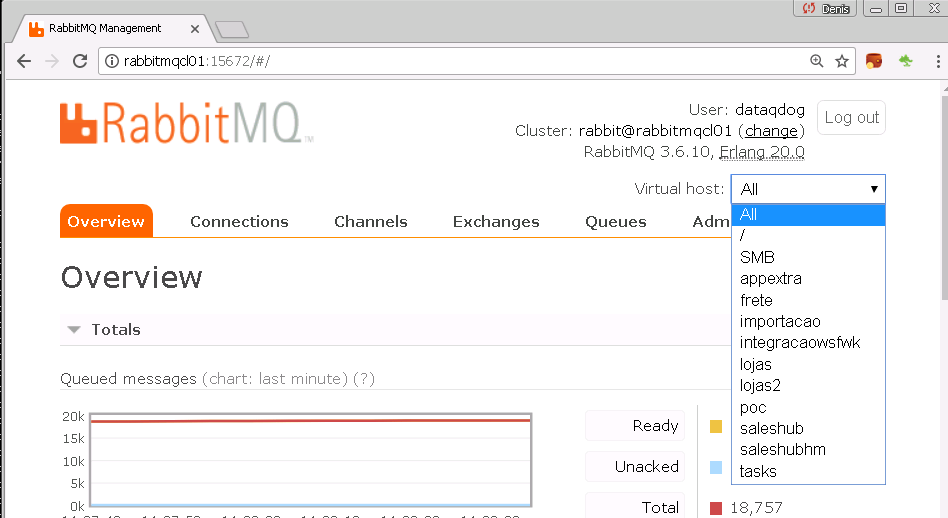
Task: Bookmark this page with the star icon
Action: click(x=842, y=61)
